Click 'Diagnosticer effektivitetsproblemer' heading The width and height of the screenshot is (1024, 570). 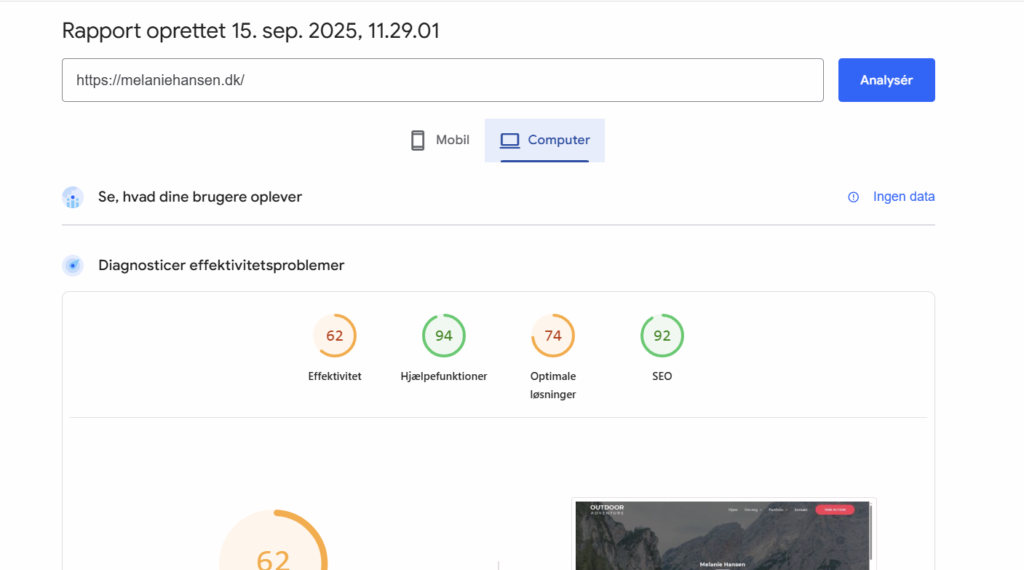[x=221, y=266]
